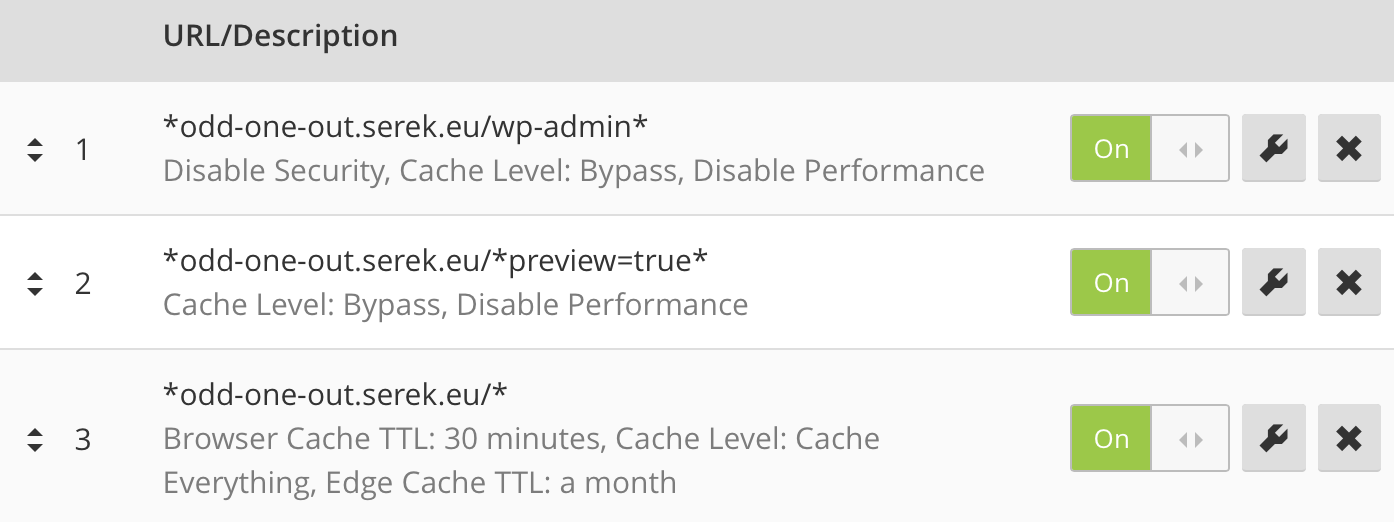This screenshot has height=522, width=1394.
Task: Edit the wp-admin page rule with wrench
Action: 1273,149
